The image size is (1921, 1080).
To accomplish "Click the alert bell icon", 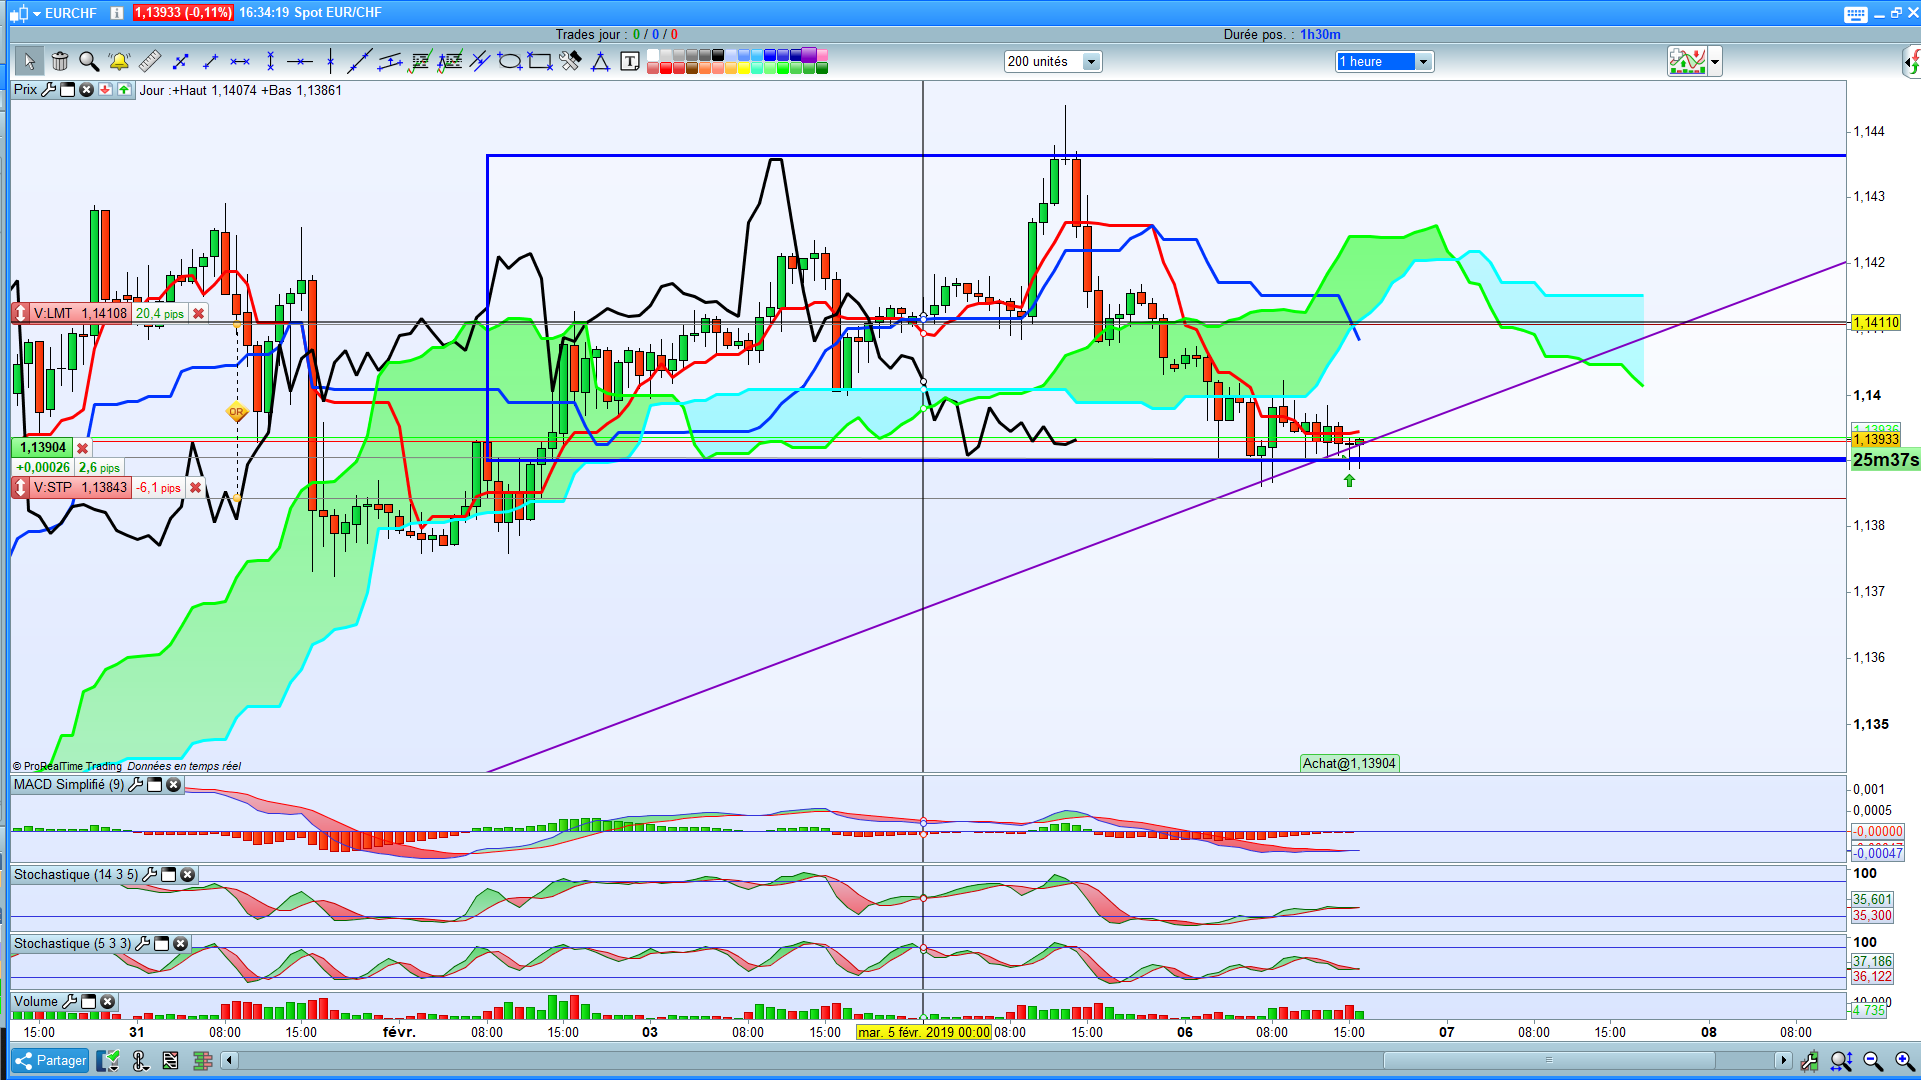I will coord(119,62).
